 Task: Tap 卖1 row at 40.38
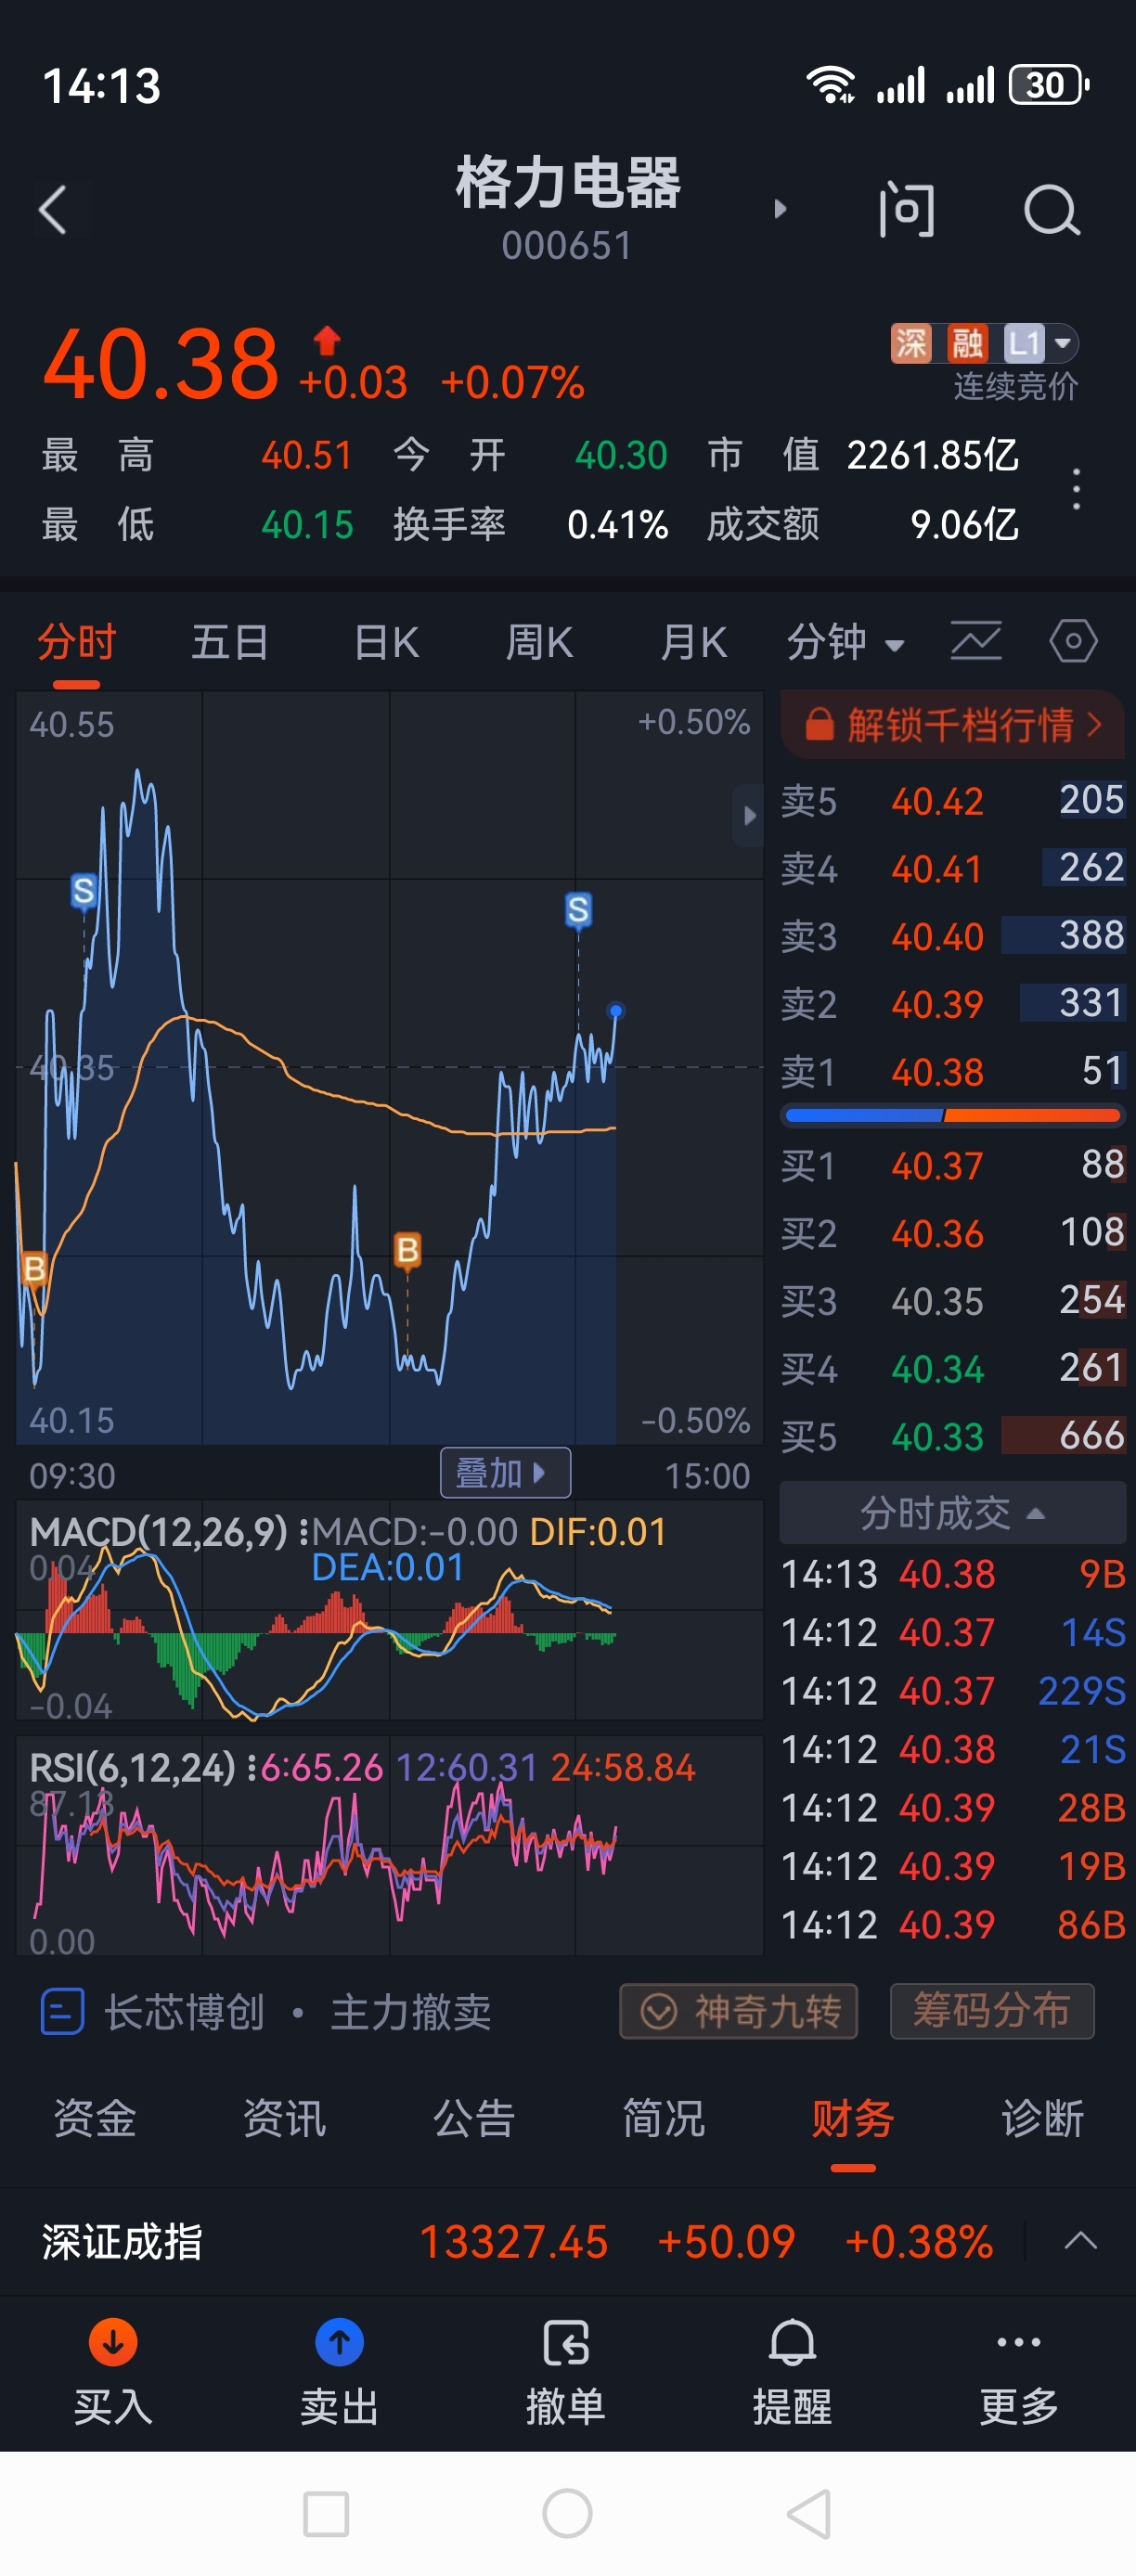(x=952, y=1071)
